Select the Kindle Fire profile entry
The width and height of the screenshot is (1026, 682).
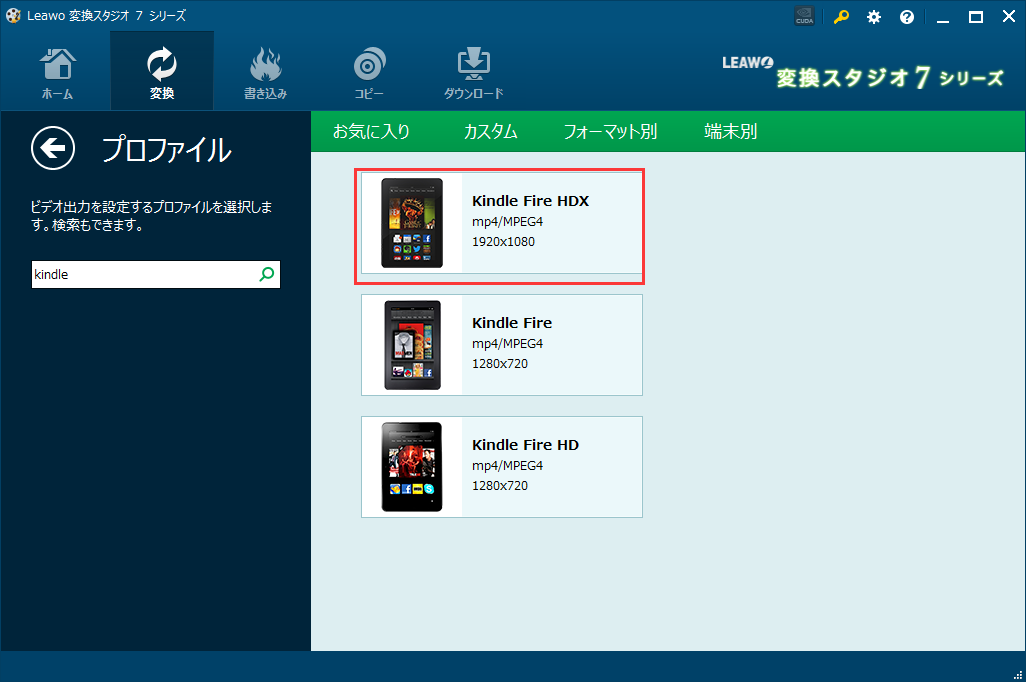tap(530, 344)
